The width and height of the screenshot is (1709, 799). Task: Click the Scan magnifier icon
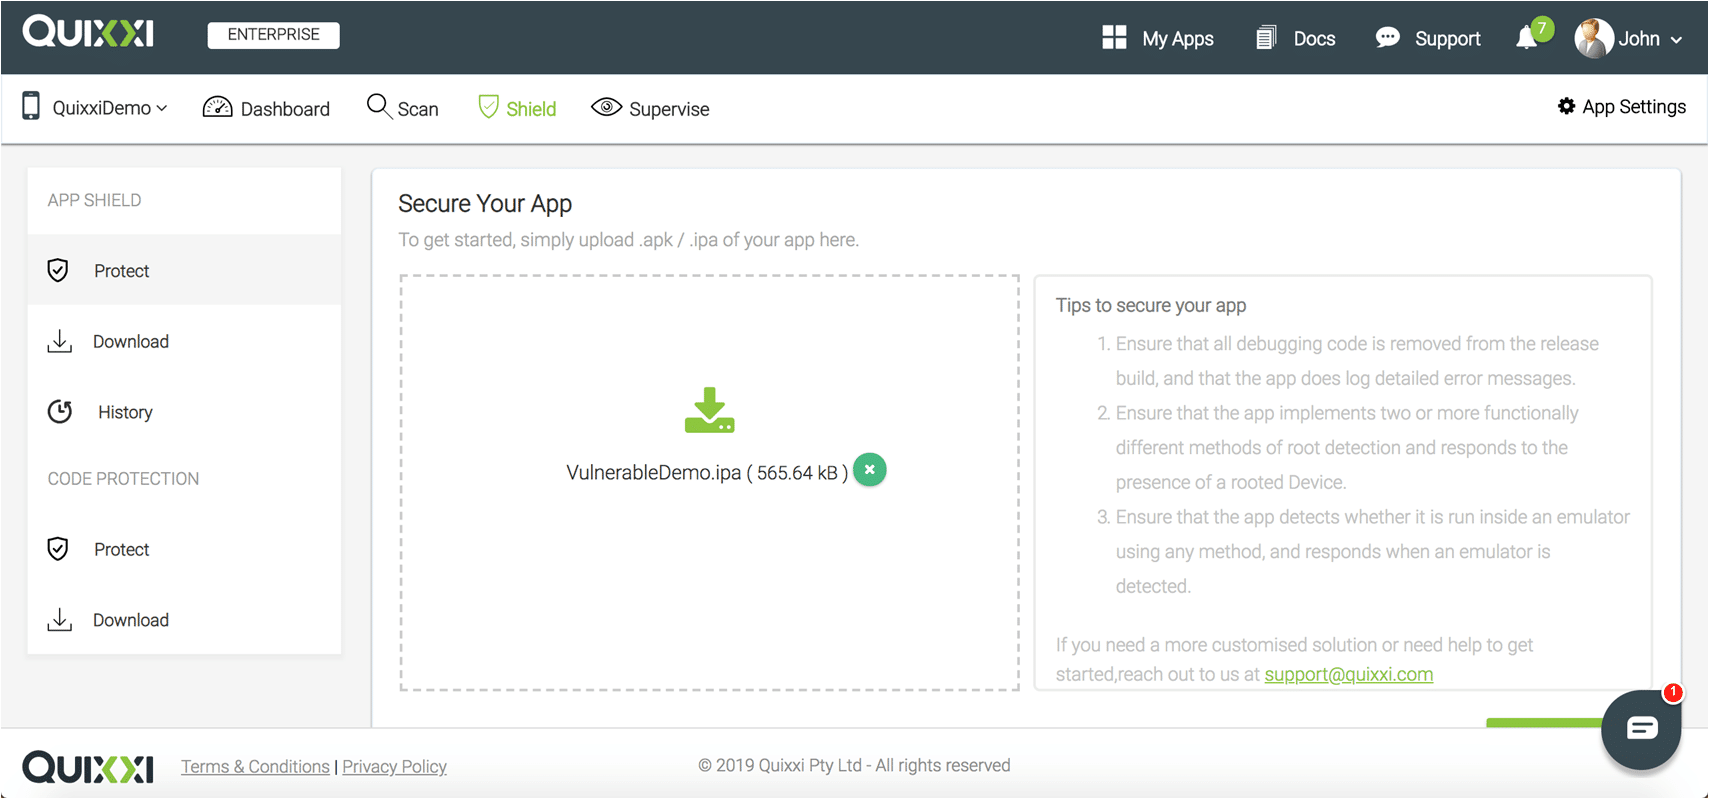coord(378,106)
